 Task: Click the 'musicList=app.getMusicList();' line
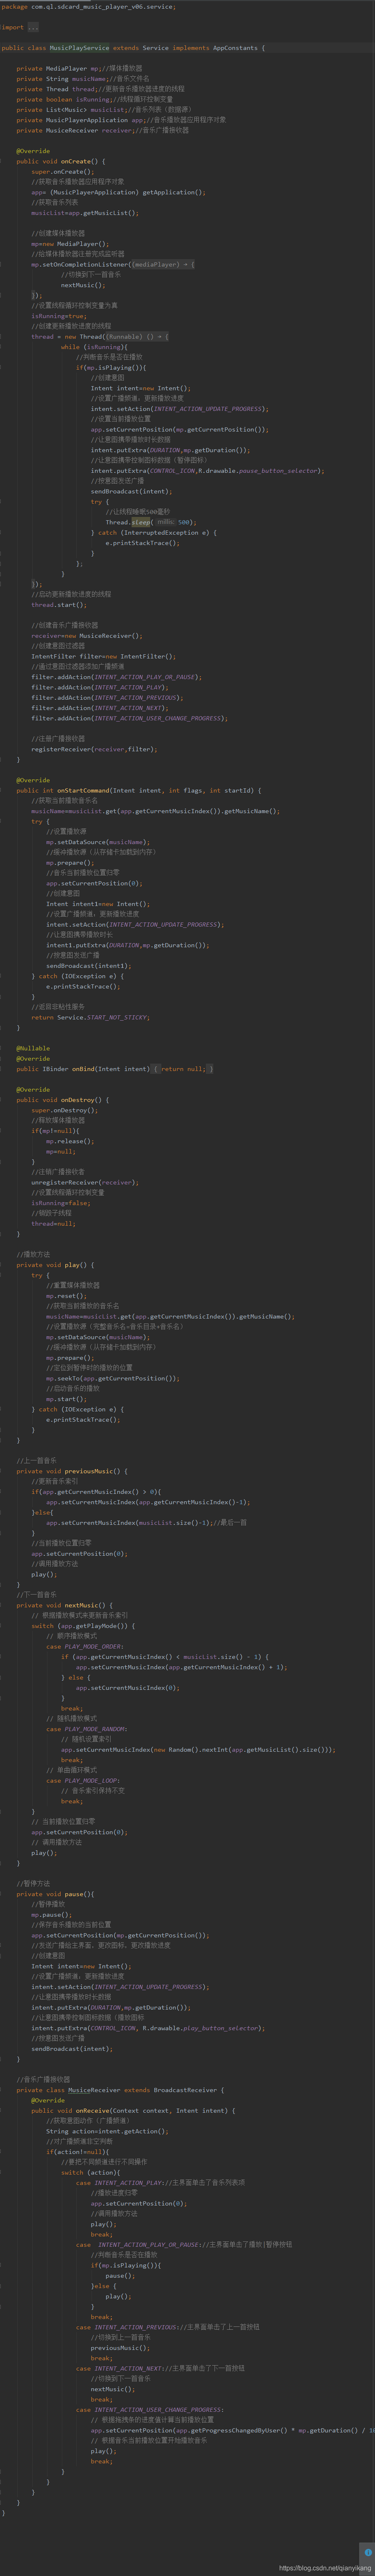pos(85,212)
